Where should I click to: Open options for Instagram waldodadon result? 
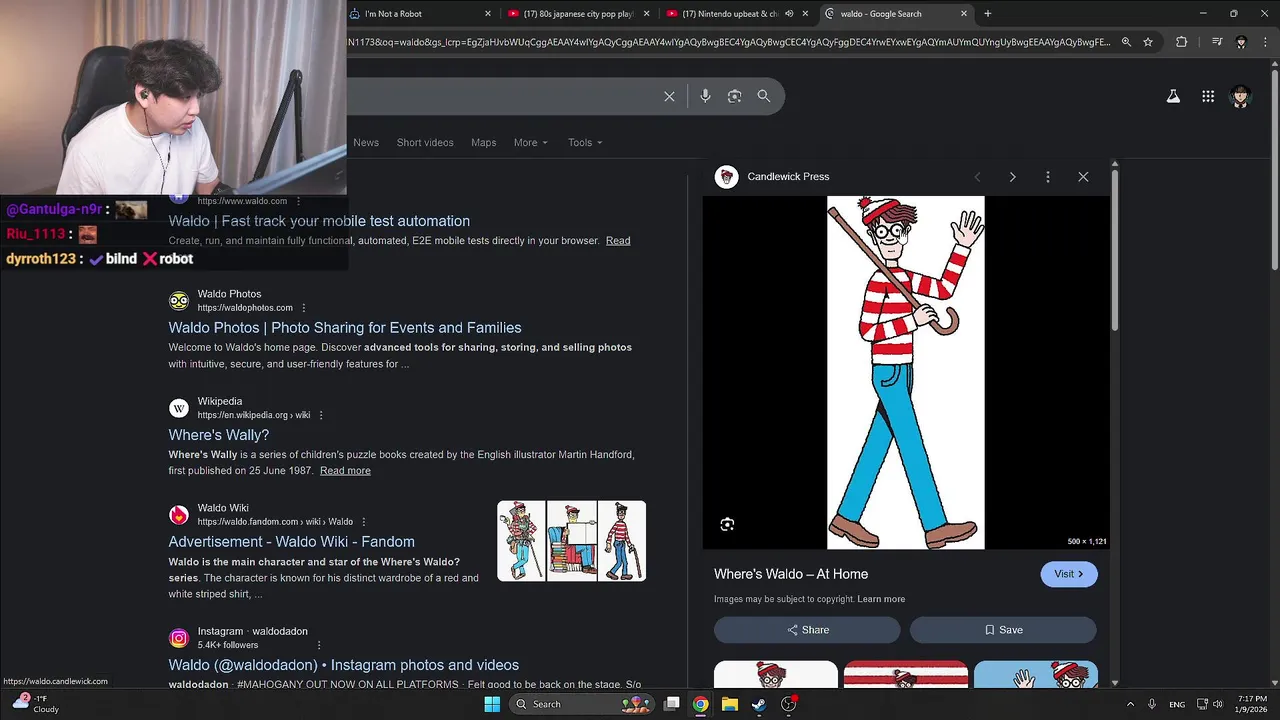(319, 645)
